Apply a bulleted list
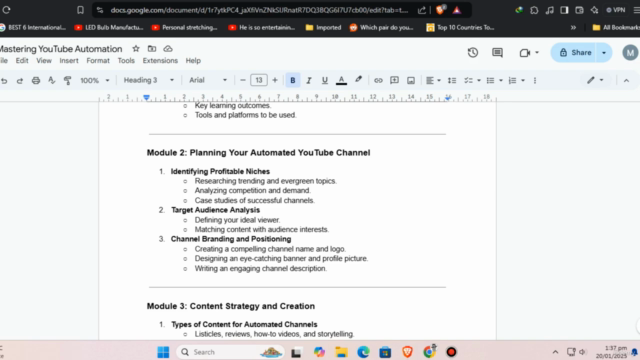Image resolution: width=640 pixels, height=360 pixels. (x=490, y=80)
